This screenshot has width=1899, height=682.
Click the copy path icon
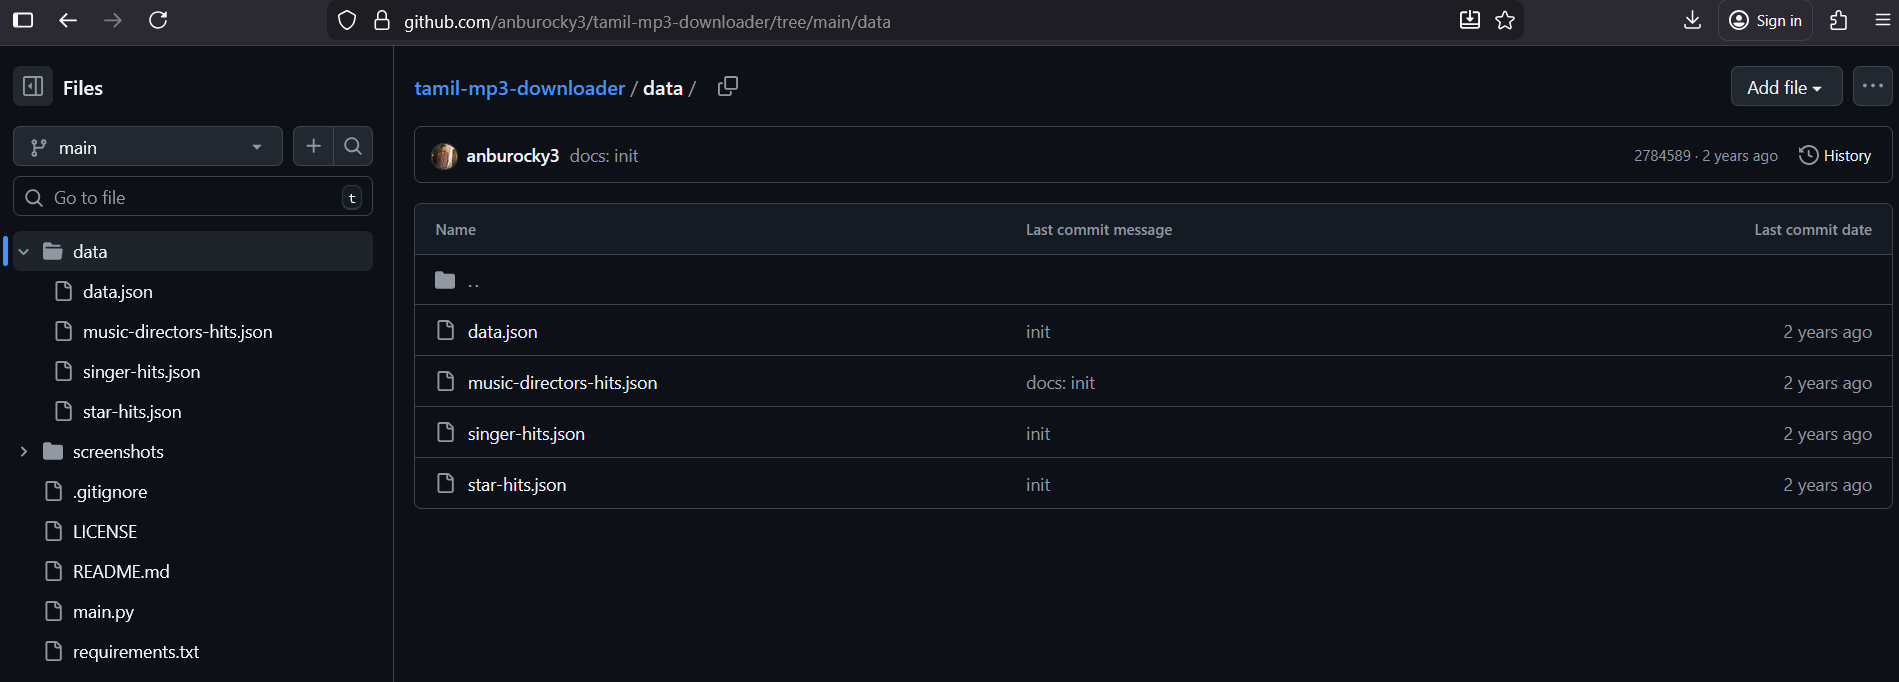728,87
